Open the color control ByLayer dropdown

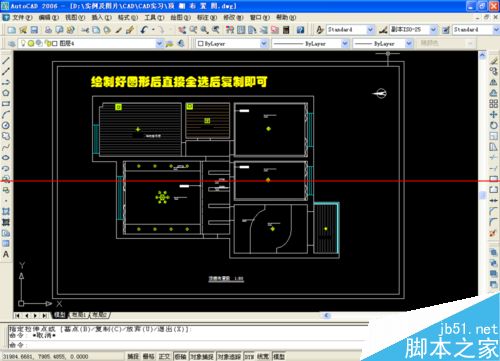click(264, 43)
